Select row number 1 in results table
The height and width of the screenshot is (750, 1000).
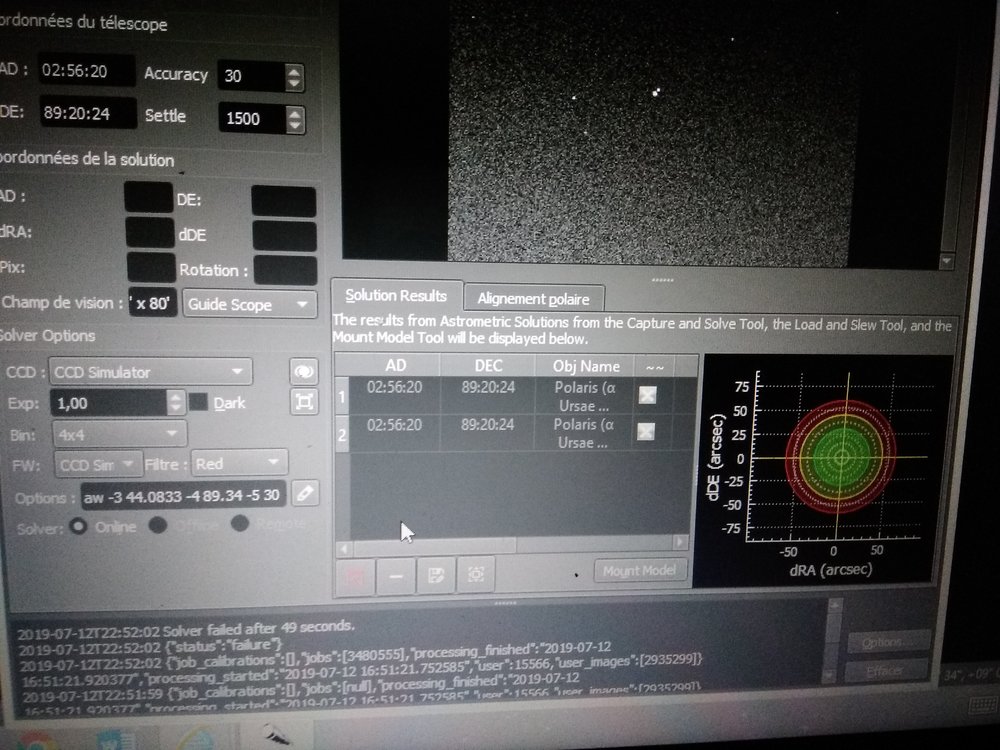pos(342,396)
